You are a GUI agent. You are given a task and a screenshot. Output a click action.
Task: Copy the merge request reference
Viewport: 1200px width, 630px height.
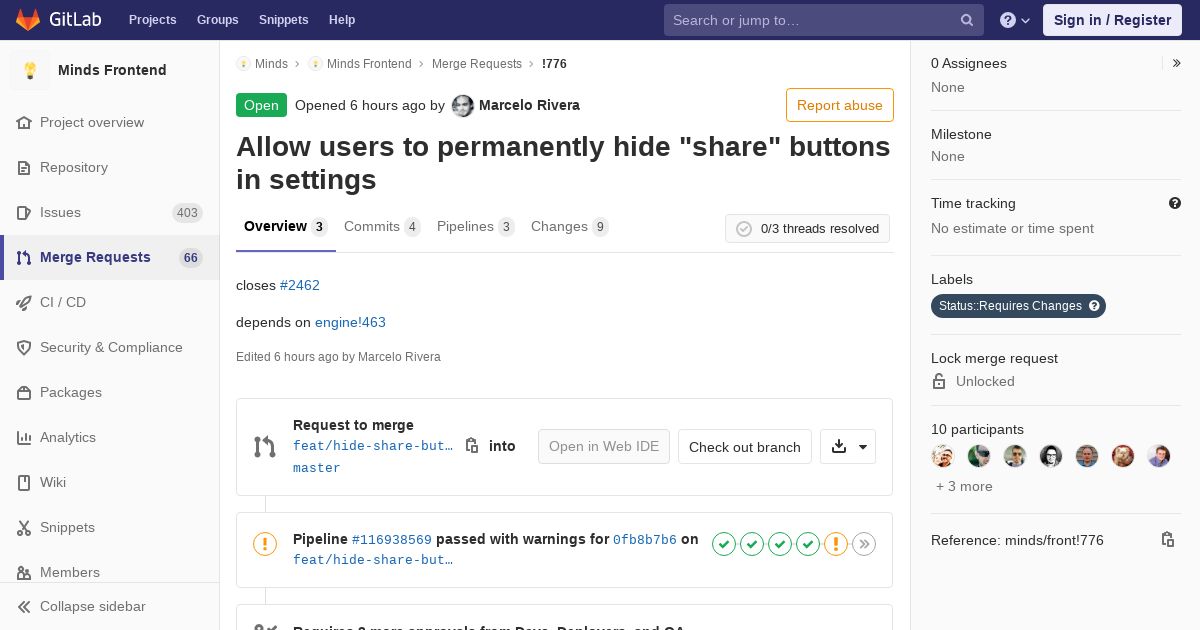click(x=1167, y=540)
